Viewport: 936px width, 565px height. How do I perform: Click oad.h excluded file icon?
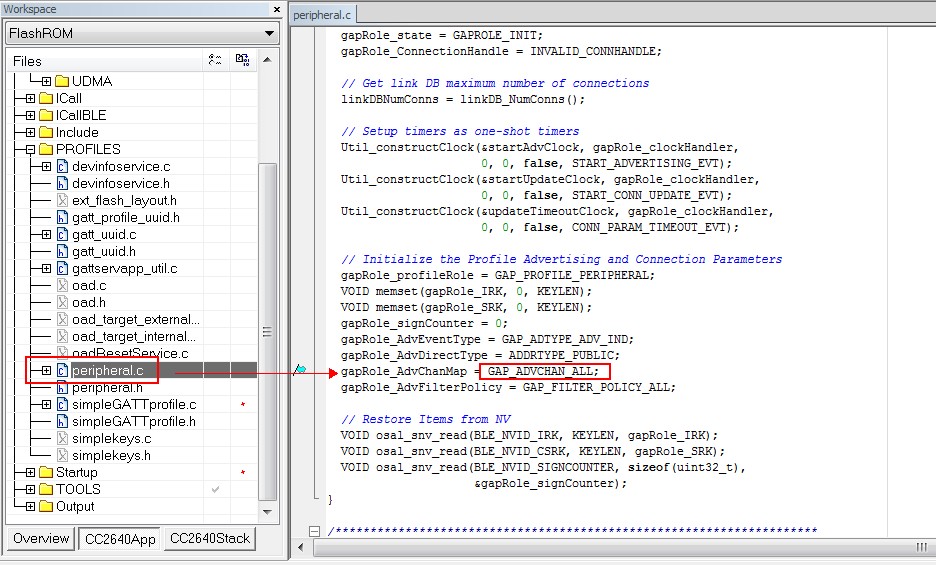[x=62, y=303]
